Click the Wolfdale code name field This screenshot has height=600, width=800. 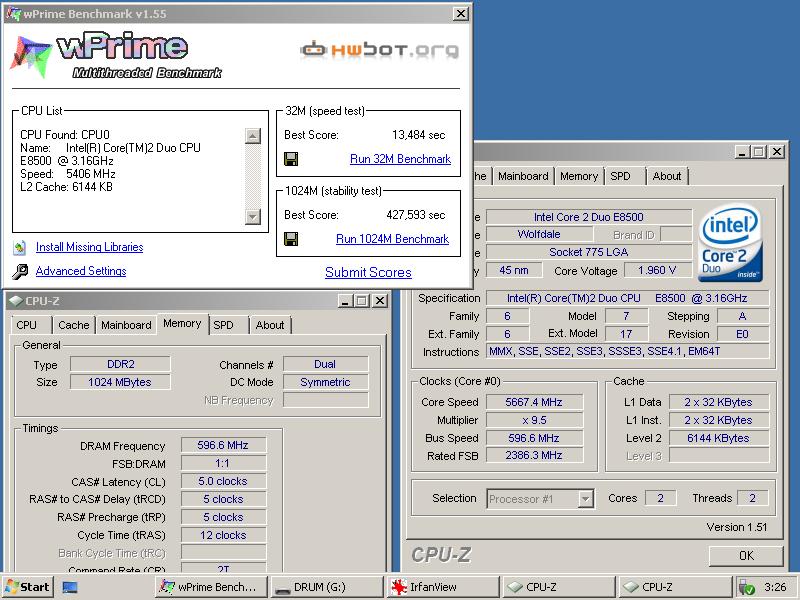[x=539, y=234]
